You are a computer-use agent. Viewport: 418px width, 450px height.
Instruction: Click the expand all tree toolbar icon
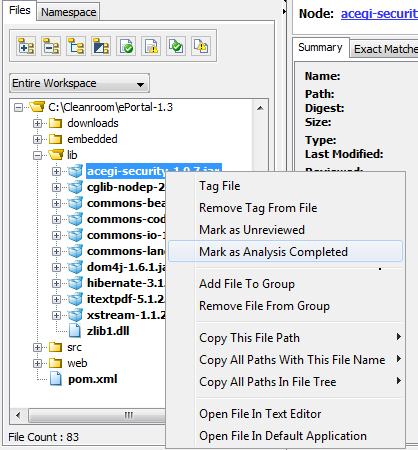(26, 46)
